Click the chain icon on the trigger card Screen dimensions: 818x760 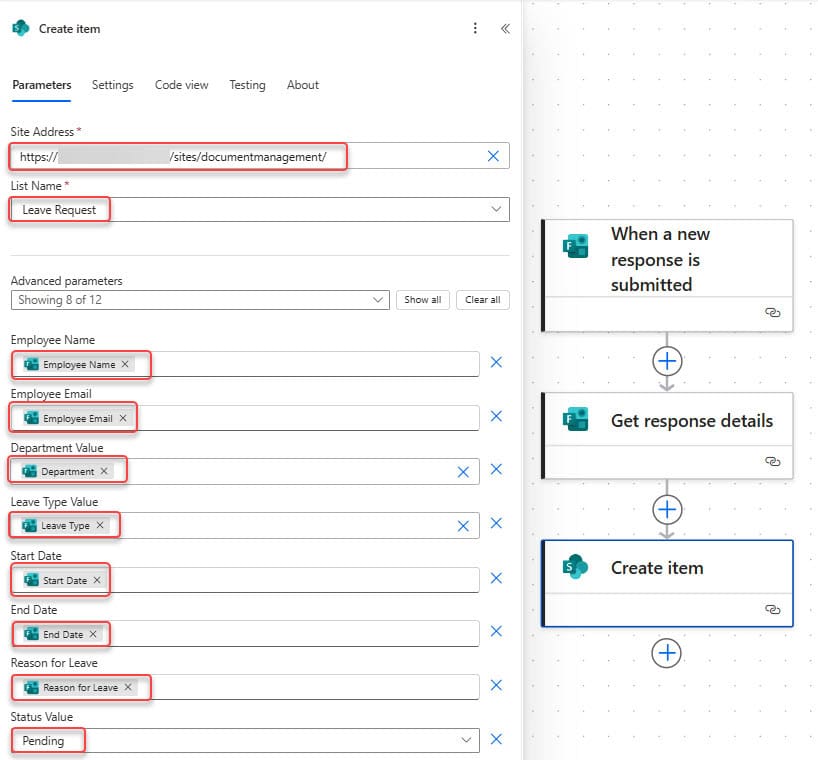click(772, 313)
